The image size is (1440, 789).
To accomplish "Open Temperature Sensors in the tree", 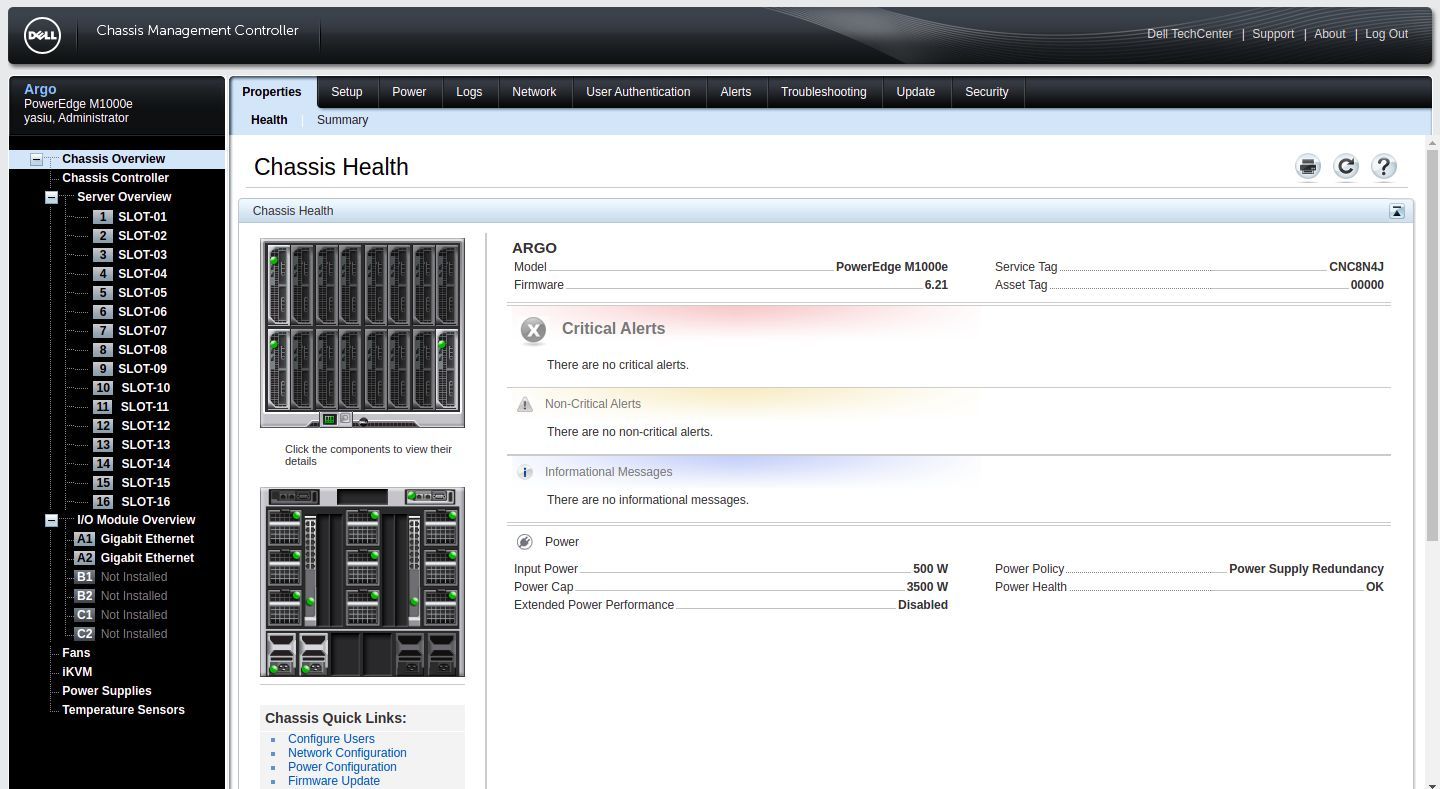I will coord(123,710).
